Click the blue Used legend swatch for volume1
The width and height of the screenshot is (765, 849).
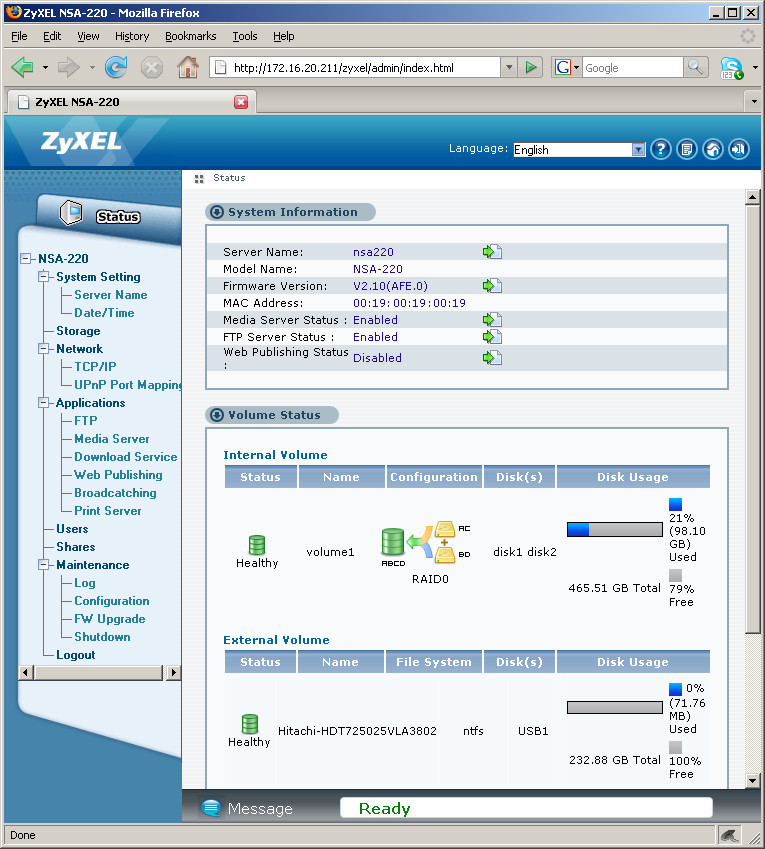[675, 505]
